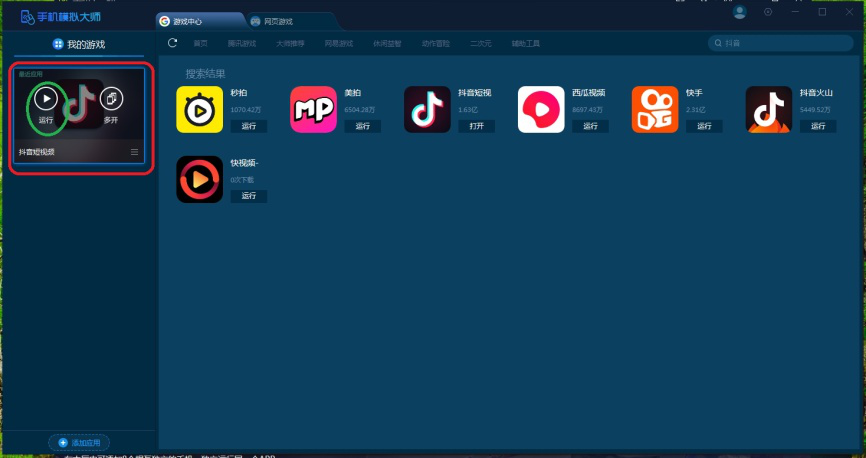The width and height of the screenshot is (866, 458).
Task: Click the refresh icon in the navigation bar
Action: click(x=172, y=43)
